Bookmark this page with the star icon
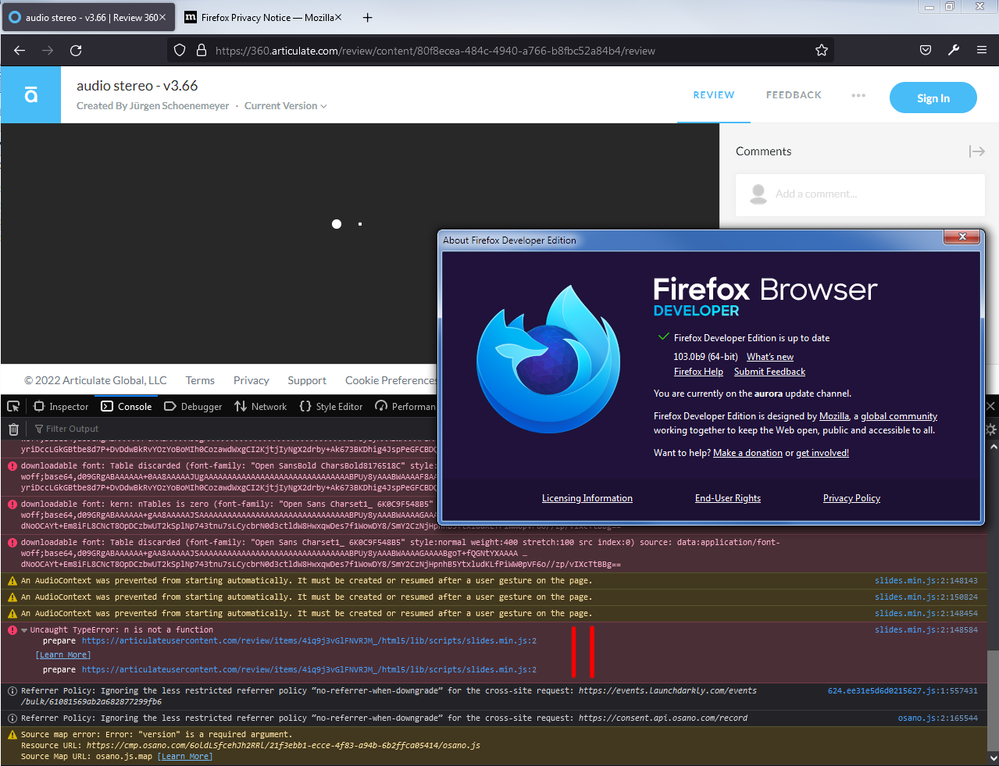 coord(821,50)
